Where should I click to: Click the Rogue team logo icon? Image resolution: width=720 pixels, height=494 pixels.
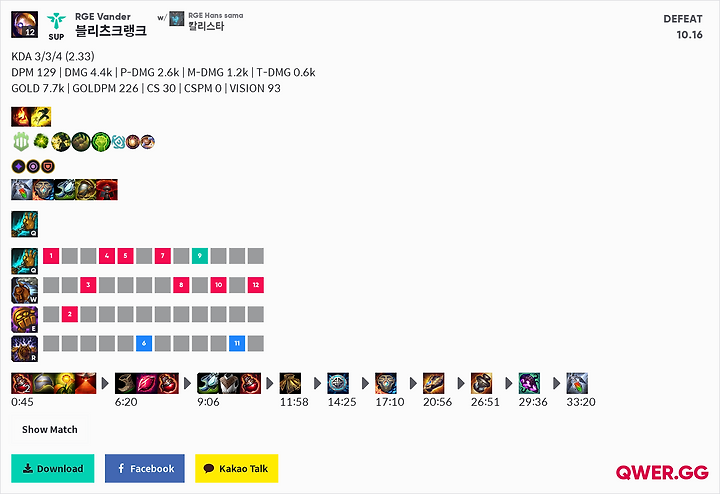tap(56, 21)
